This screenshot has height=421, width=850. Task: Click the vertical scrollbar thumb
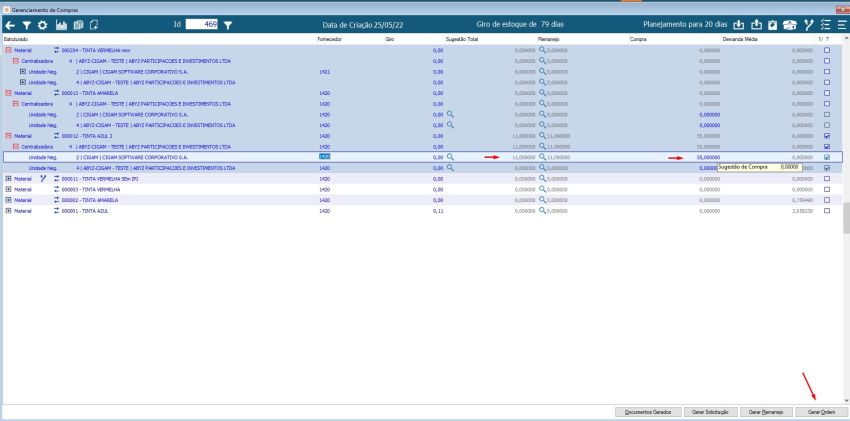[846, 218]
